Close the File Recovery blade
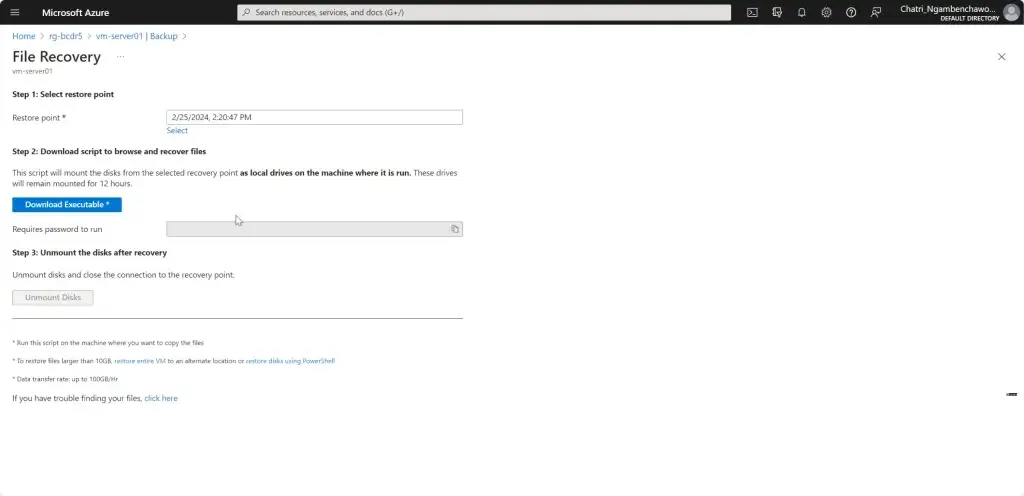The width and height of the screenshot is (1024, 496). coord(1001,57)
